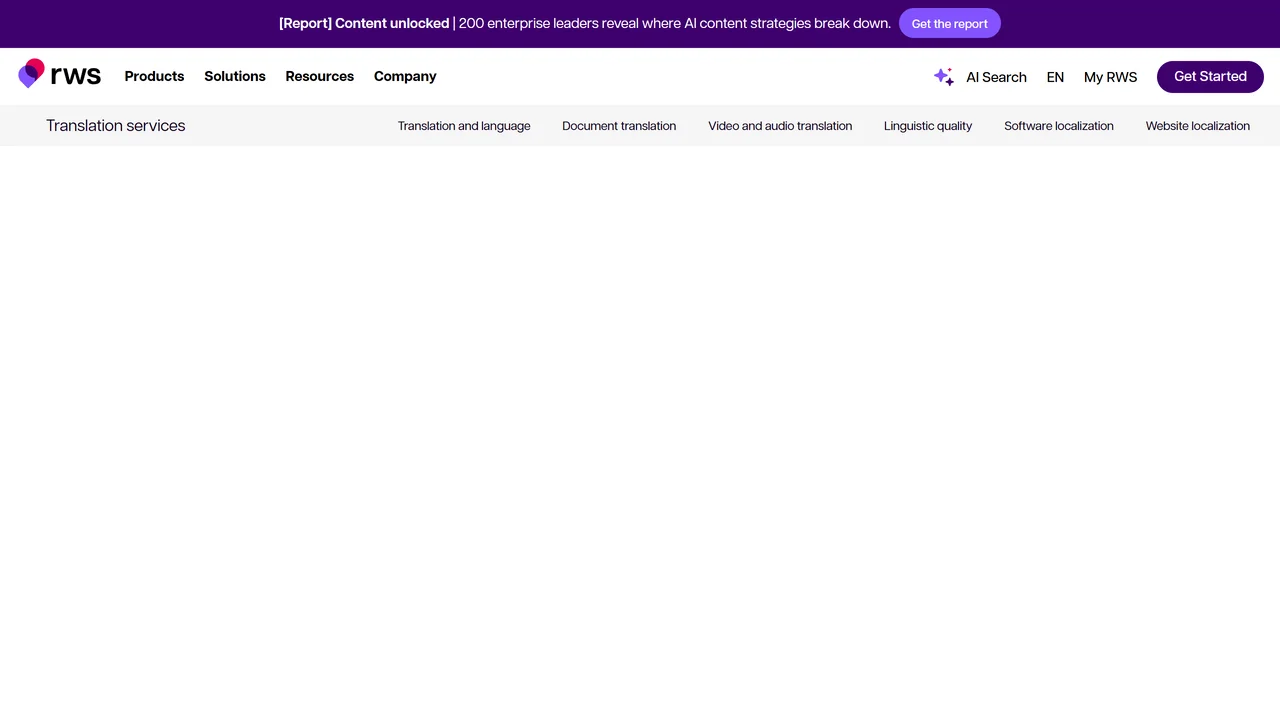Select the Linguistic quality tab
This screenshot has height=720, width=1280.
pos(928,126)
